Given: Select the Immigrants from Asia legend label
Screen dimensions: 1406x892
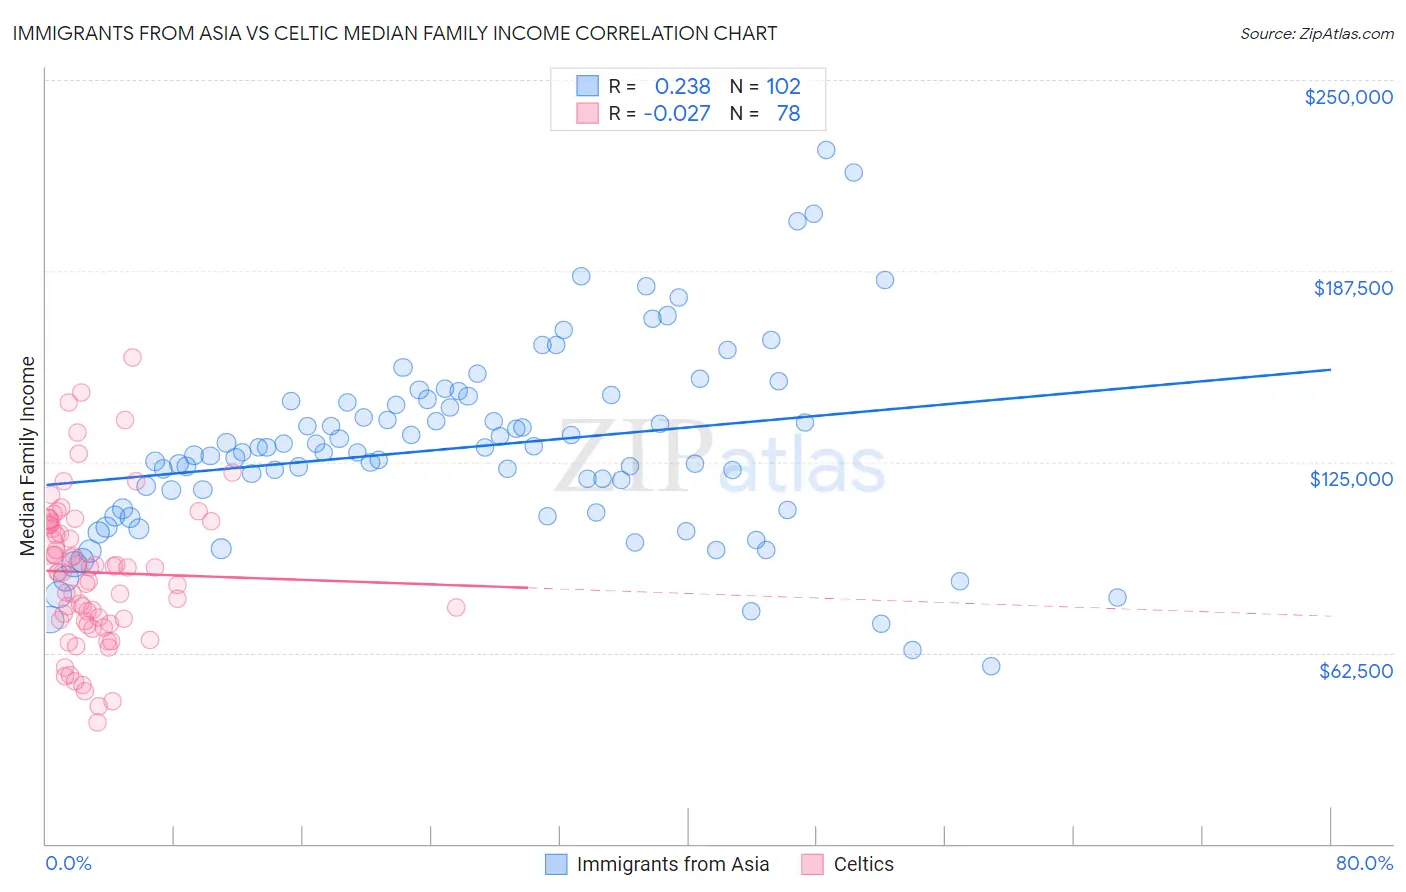Looking at the screenshot, I should point(673,864).
